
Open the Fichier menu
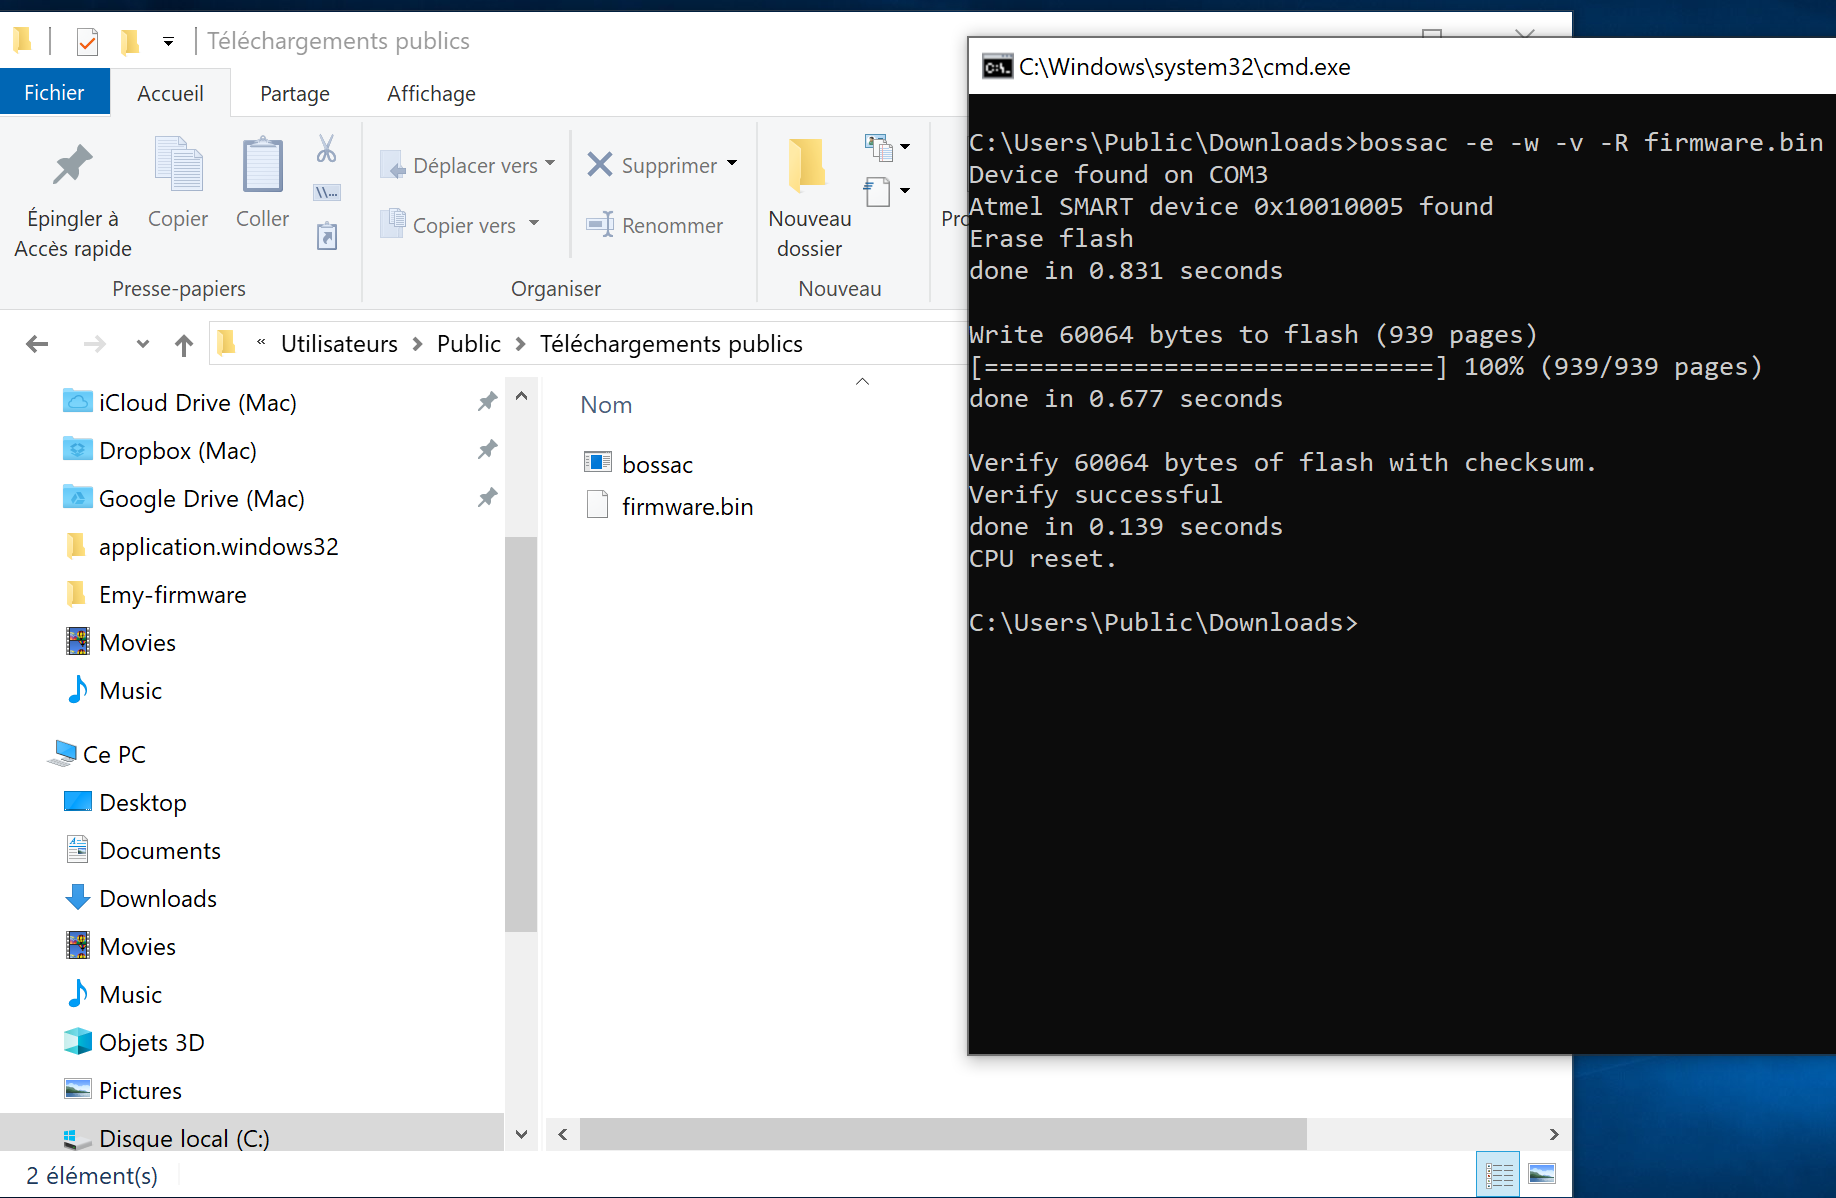click(54, 93)
